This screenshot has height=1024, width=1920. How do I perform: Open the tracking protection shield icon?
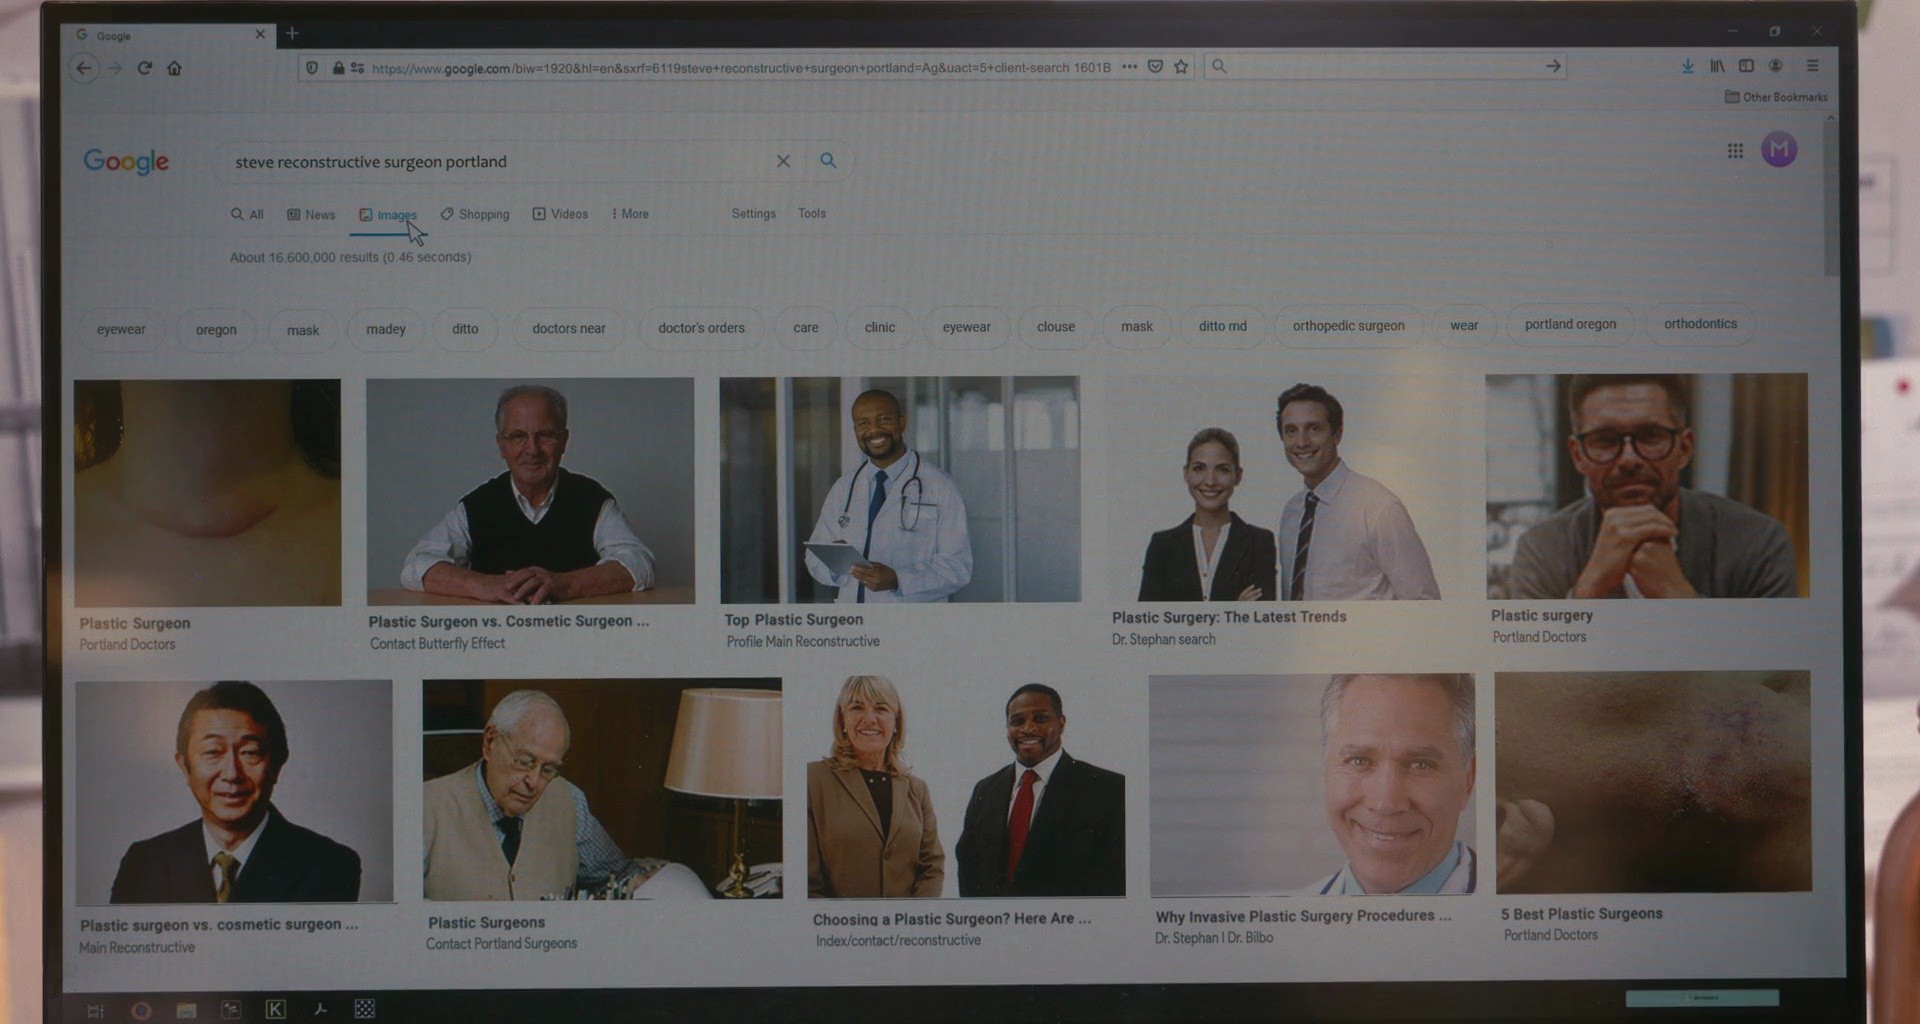(x=312, y=68)
